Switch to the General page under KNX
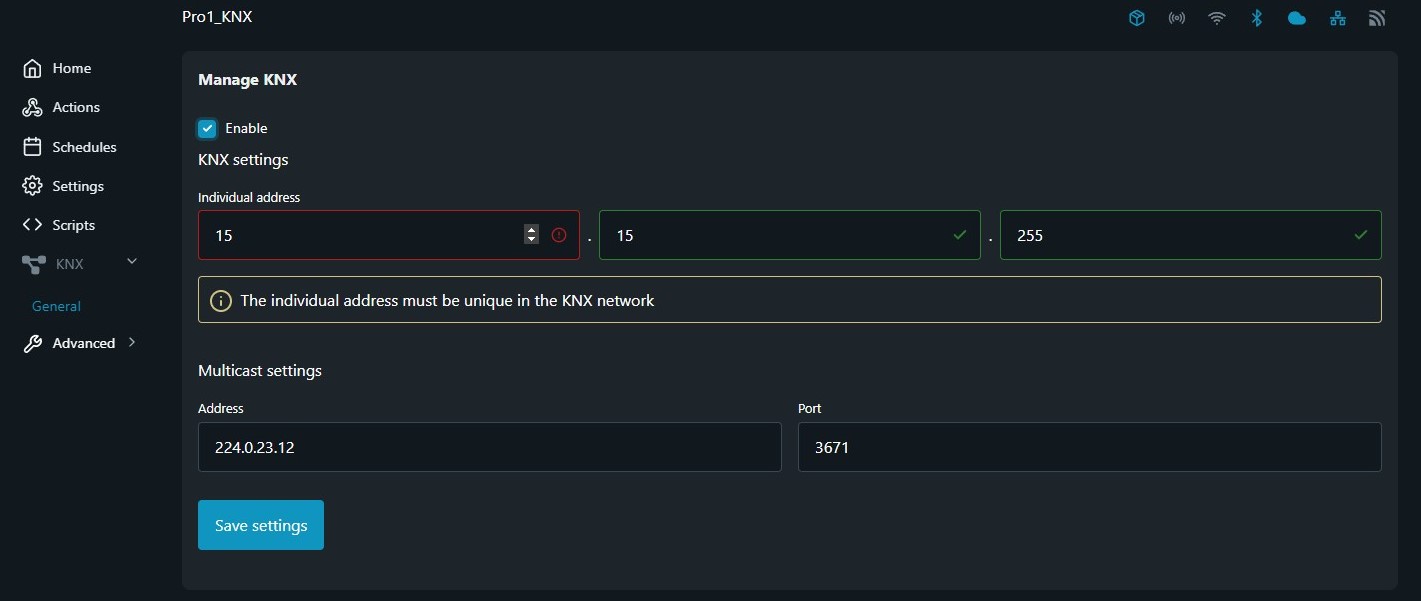Image resolution: width=1421 pixels, height=601 pixels. coord(55,306)
